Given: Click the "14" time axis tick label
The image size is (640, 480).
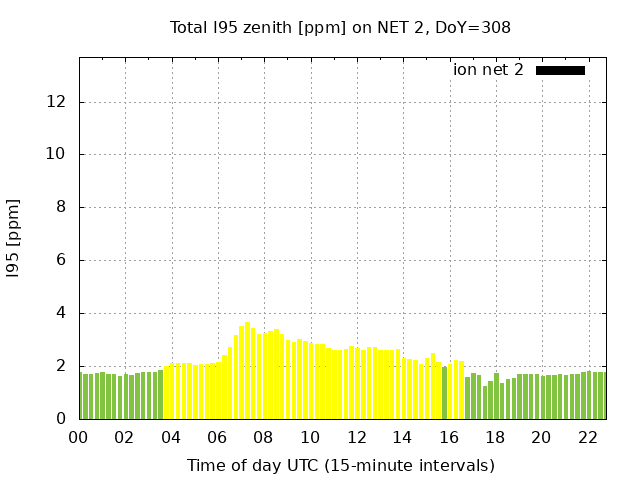Looking at the screenshot, I should click(x=402, y=437).
